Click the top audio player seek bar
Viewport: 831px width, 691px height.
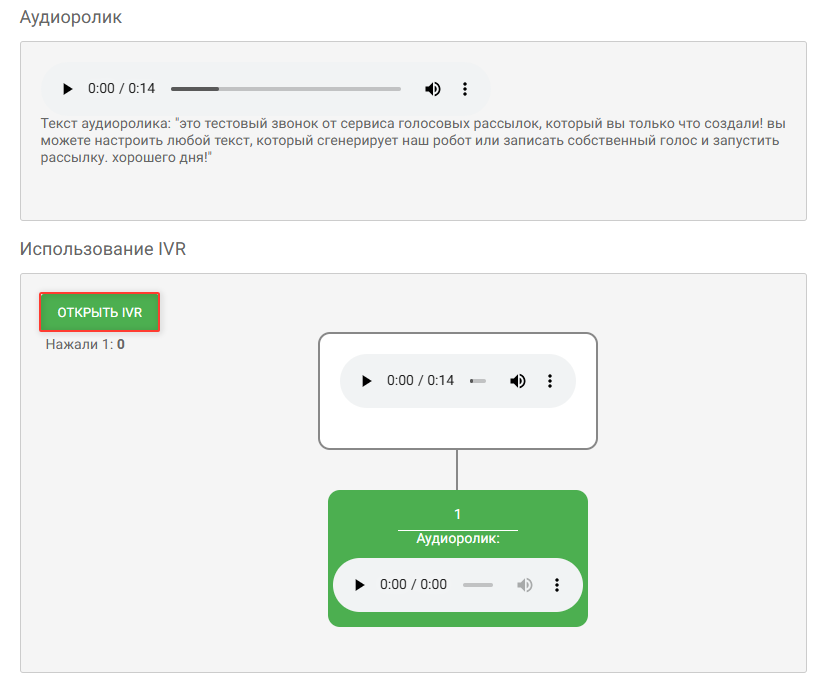point(286,89)
